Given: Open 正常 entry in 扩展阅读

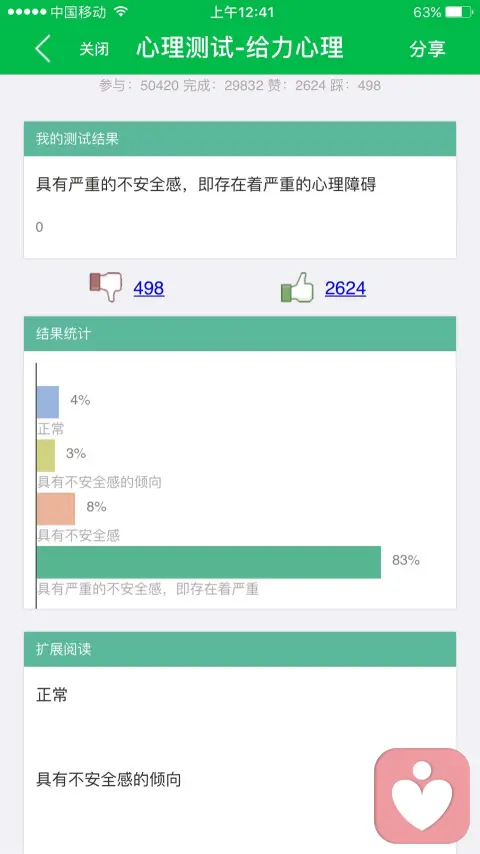Looking at the screenshot, I should 52,695.
